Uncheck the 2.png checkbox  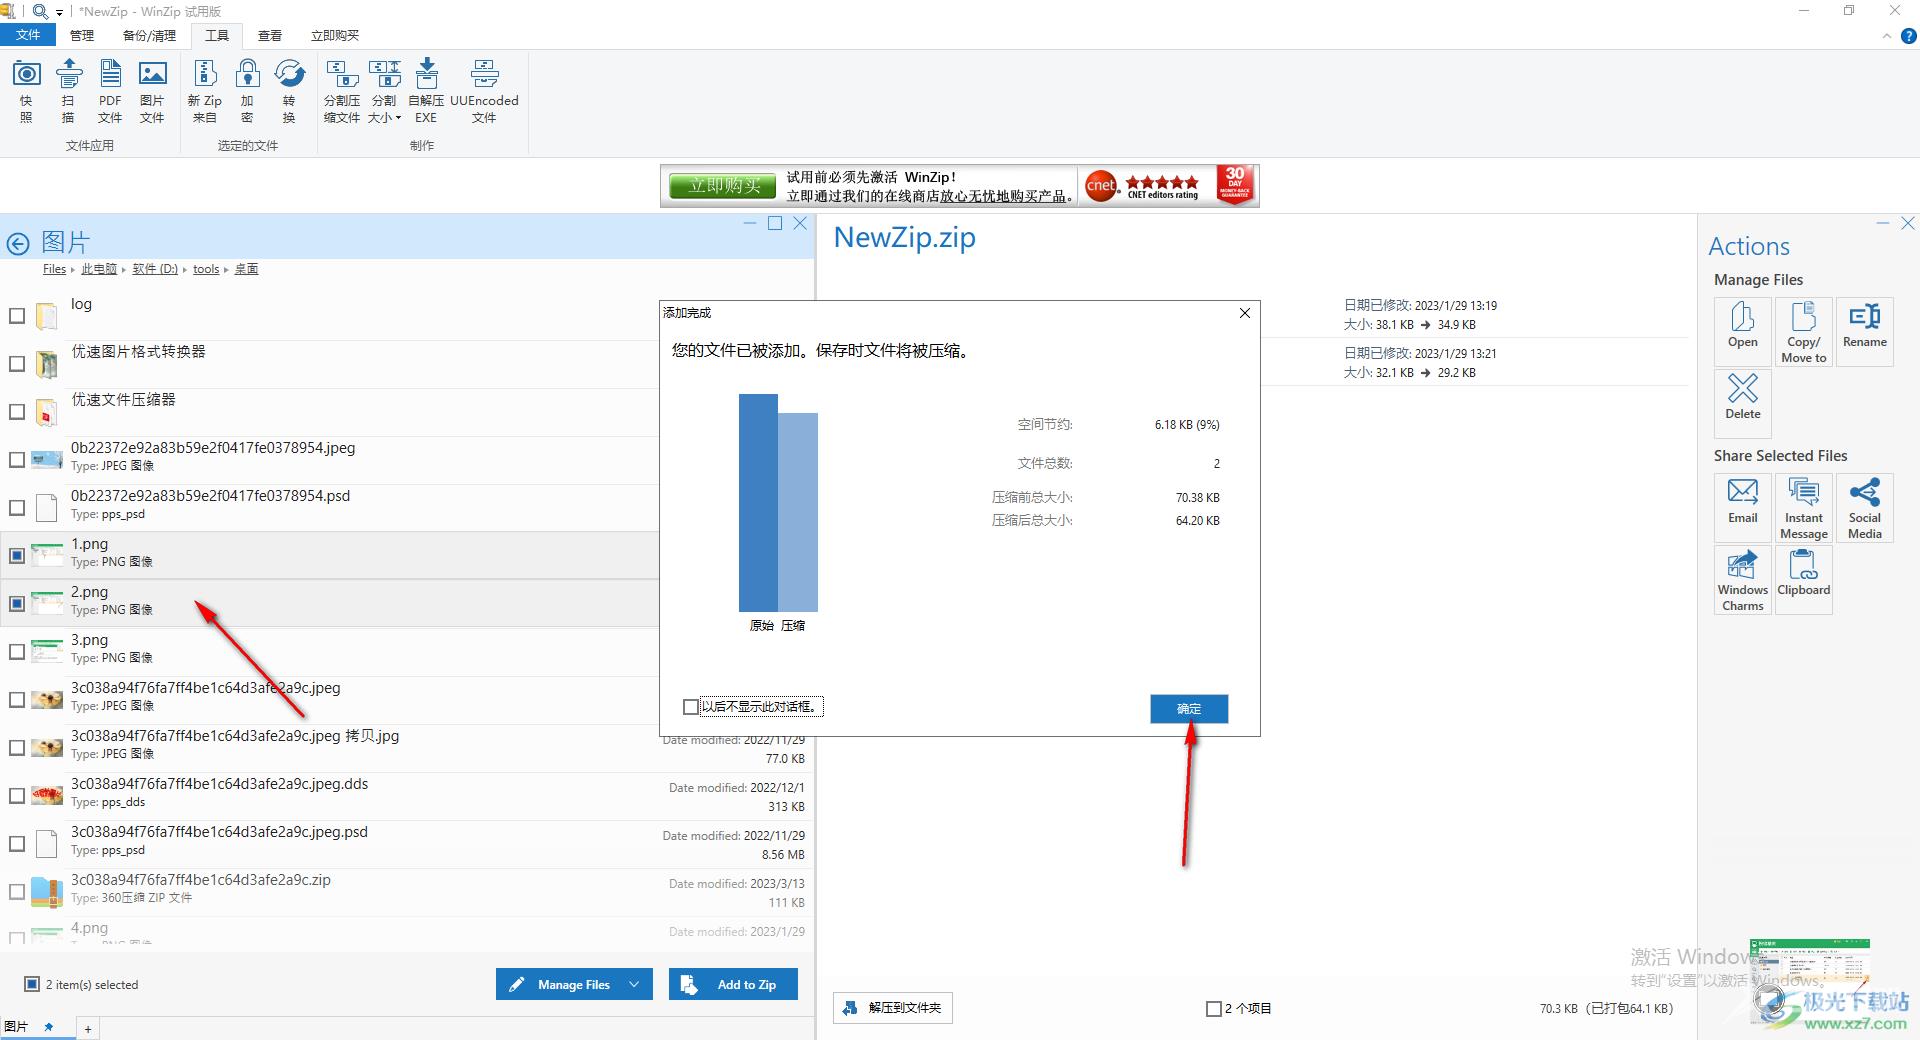click(17, 604)
